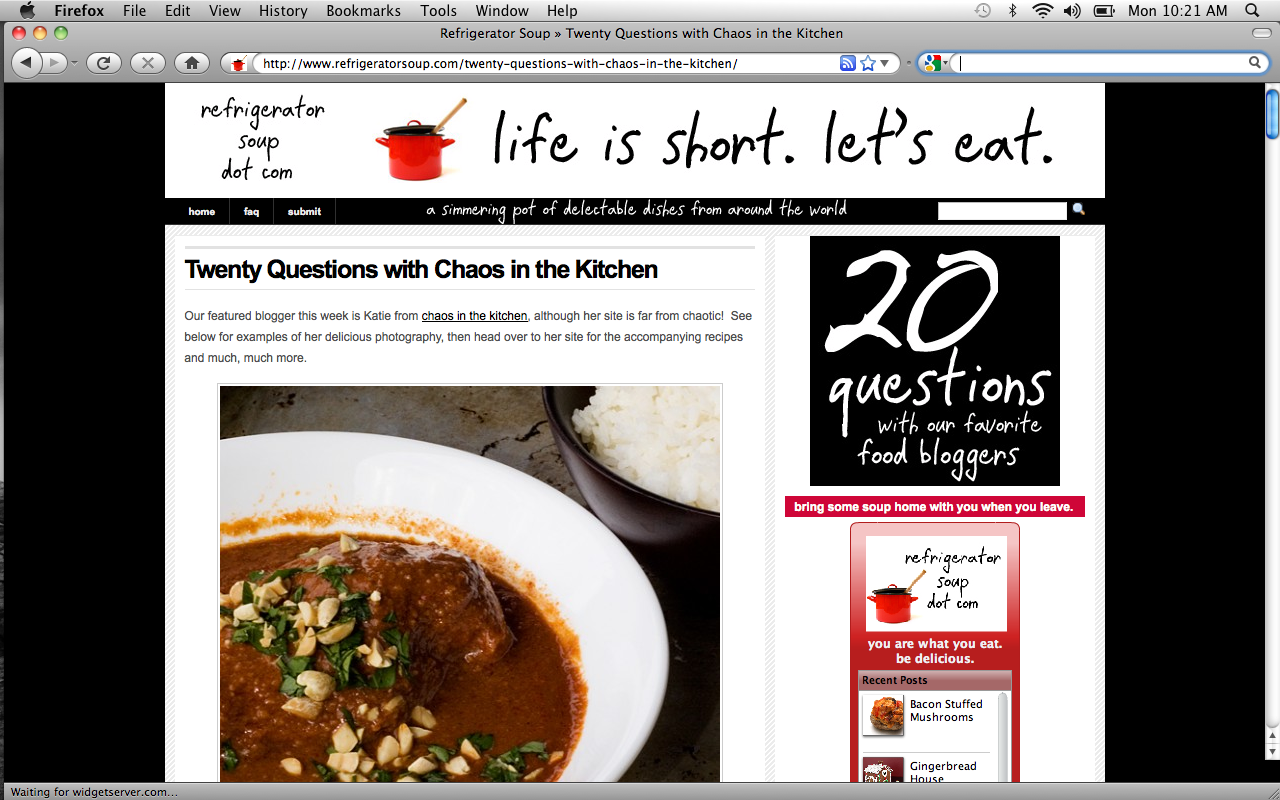Click the site search magnifier icon
The width and height of the screenshot is (1280, 800).
1079,210
